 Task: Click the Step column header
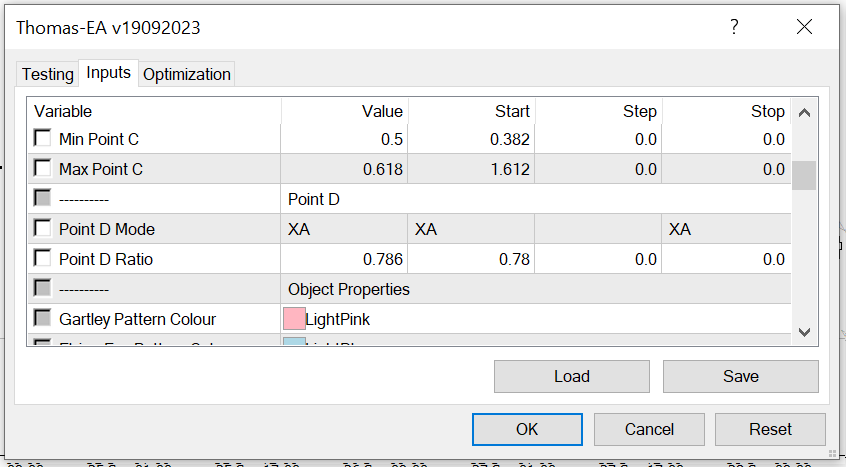[598, 111]
